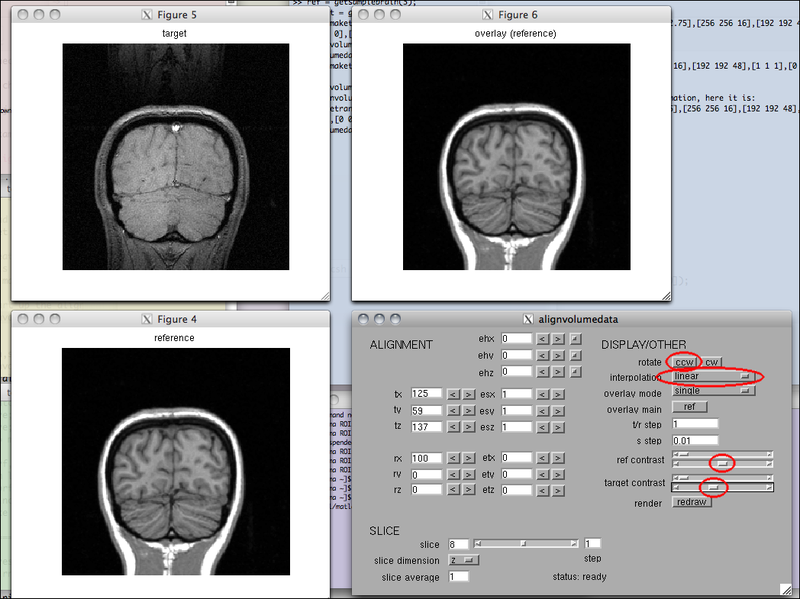The image size is (800, 599).
Task: Click the redraw render button
Action: pyautogui.click(x=691, y=502)
